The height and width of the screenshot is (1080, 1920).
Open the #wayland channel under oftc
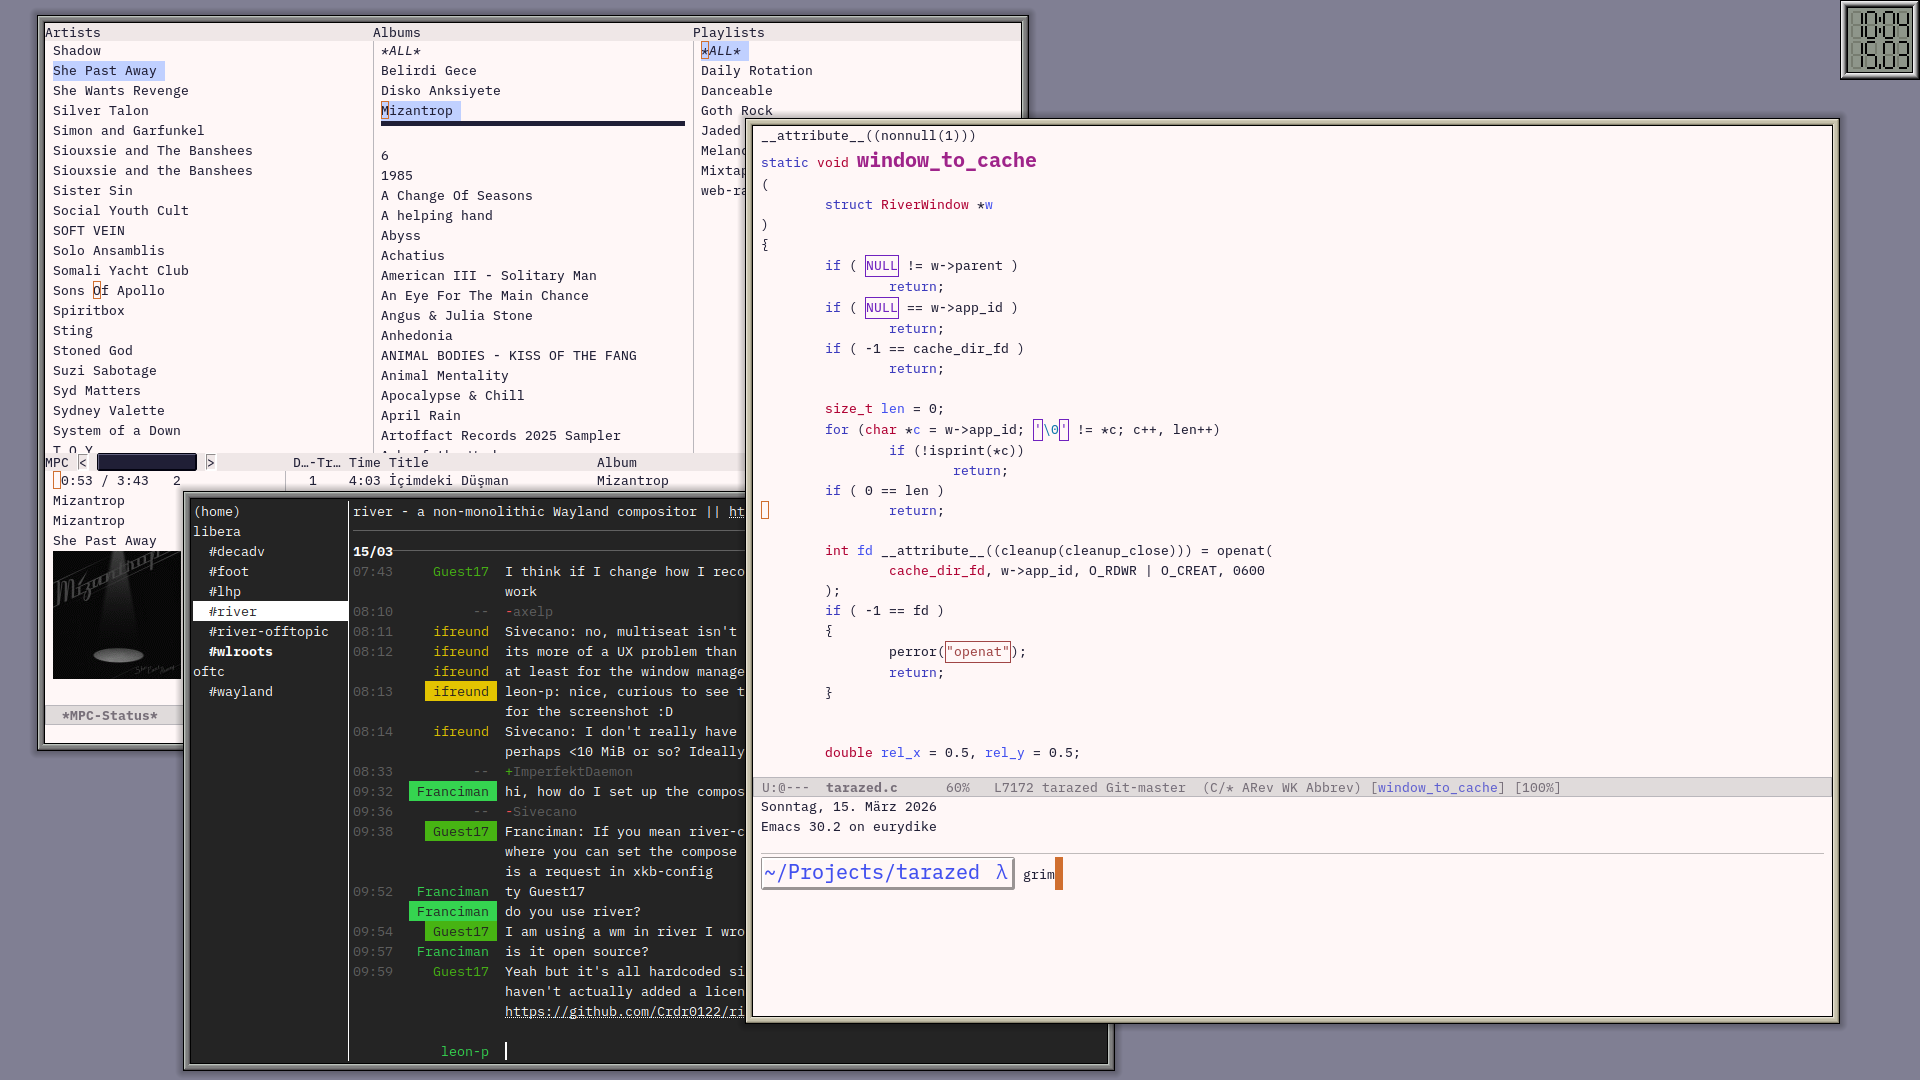click(x=240, y=692)
